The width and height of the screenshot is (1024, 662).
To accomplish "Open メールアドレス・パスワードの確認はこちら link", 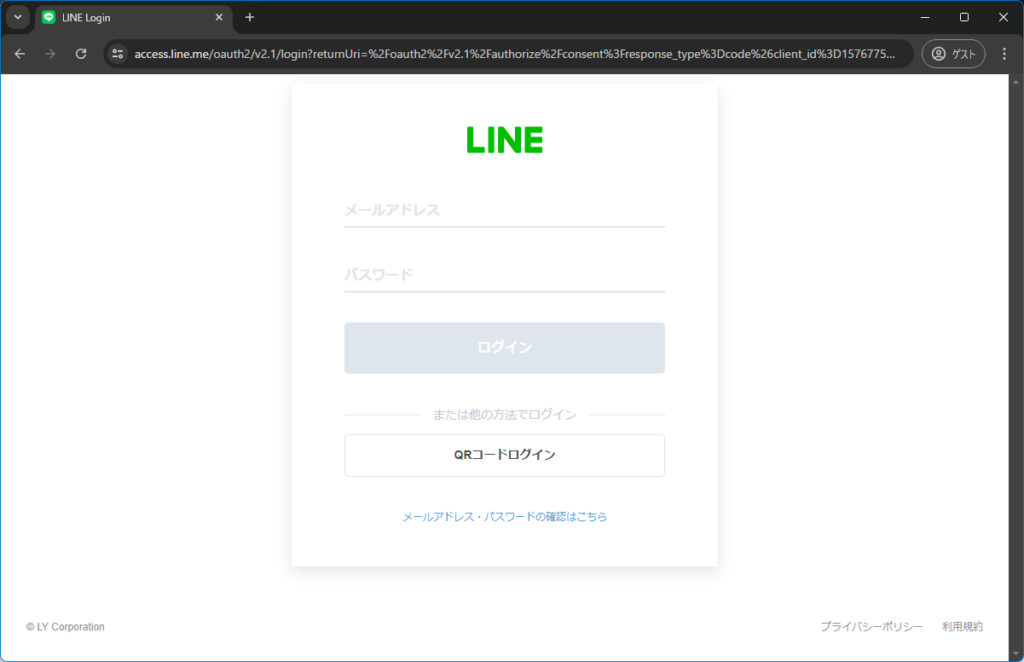I will pos(504,516).
